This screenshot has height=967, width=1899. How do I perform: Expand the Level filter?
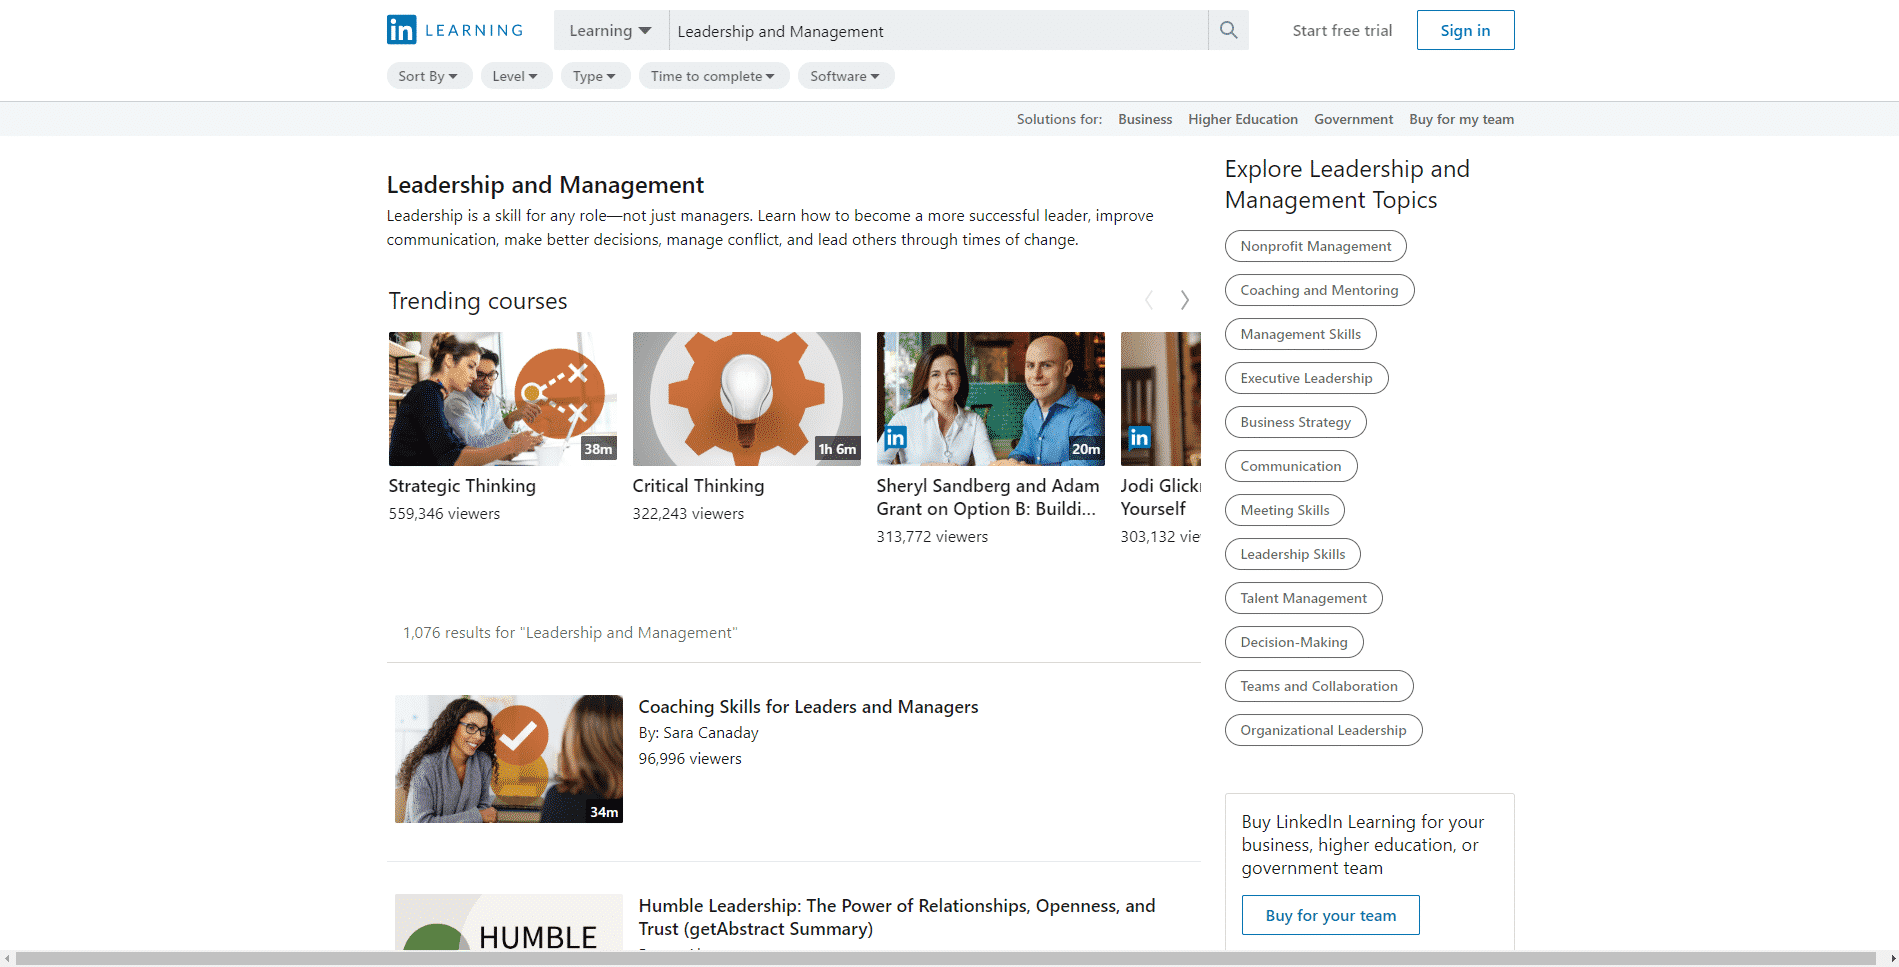tap(516, 76)
